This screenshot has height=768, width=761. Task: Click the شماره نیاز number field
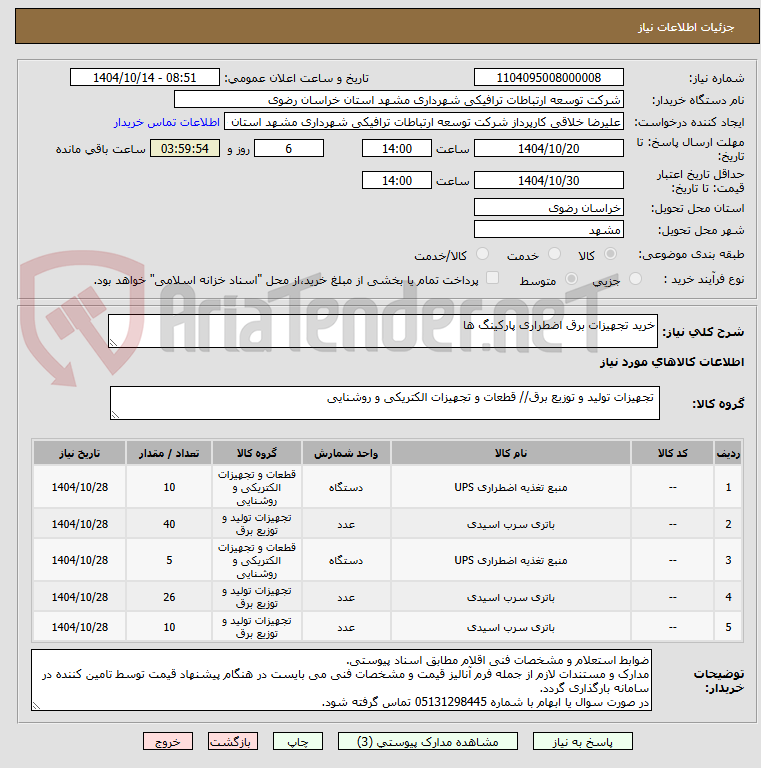coord(548,77)
